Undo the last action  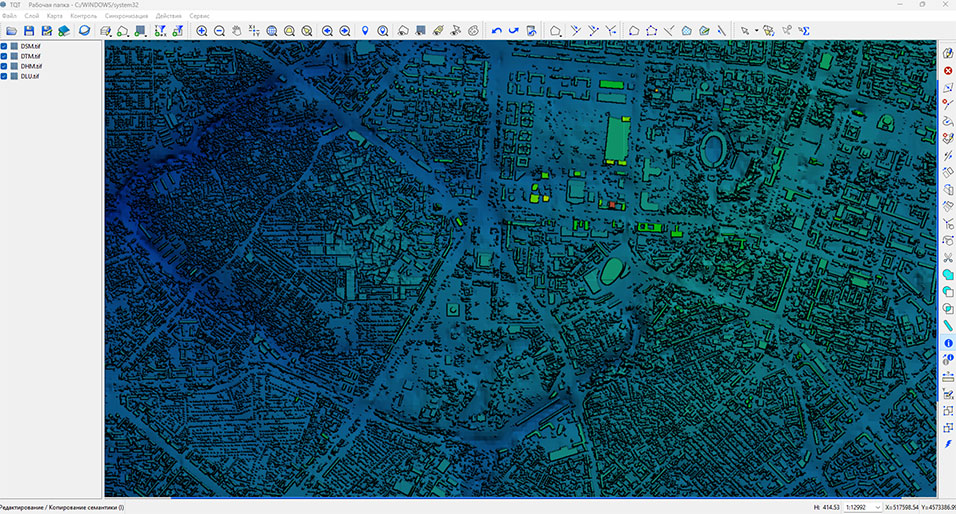click(496, 30)
